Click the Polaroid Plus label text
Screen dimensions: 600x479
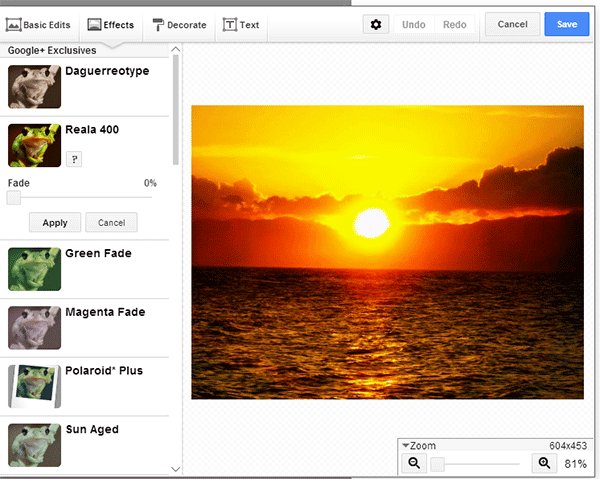(104, 371)
